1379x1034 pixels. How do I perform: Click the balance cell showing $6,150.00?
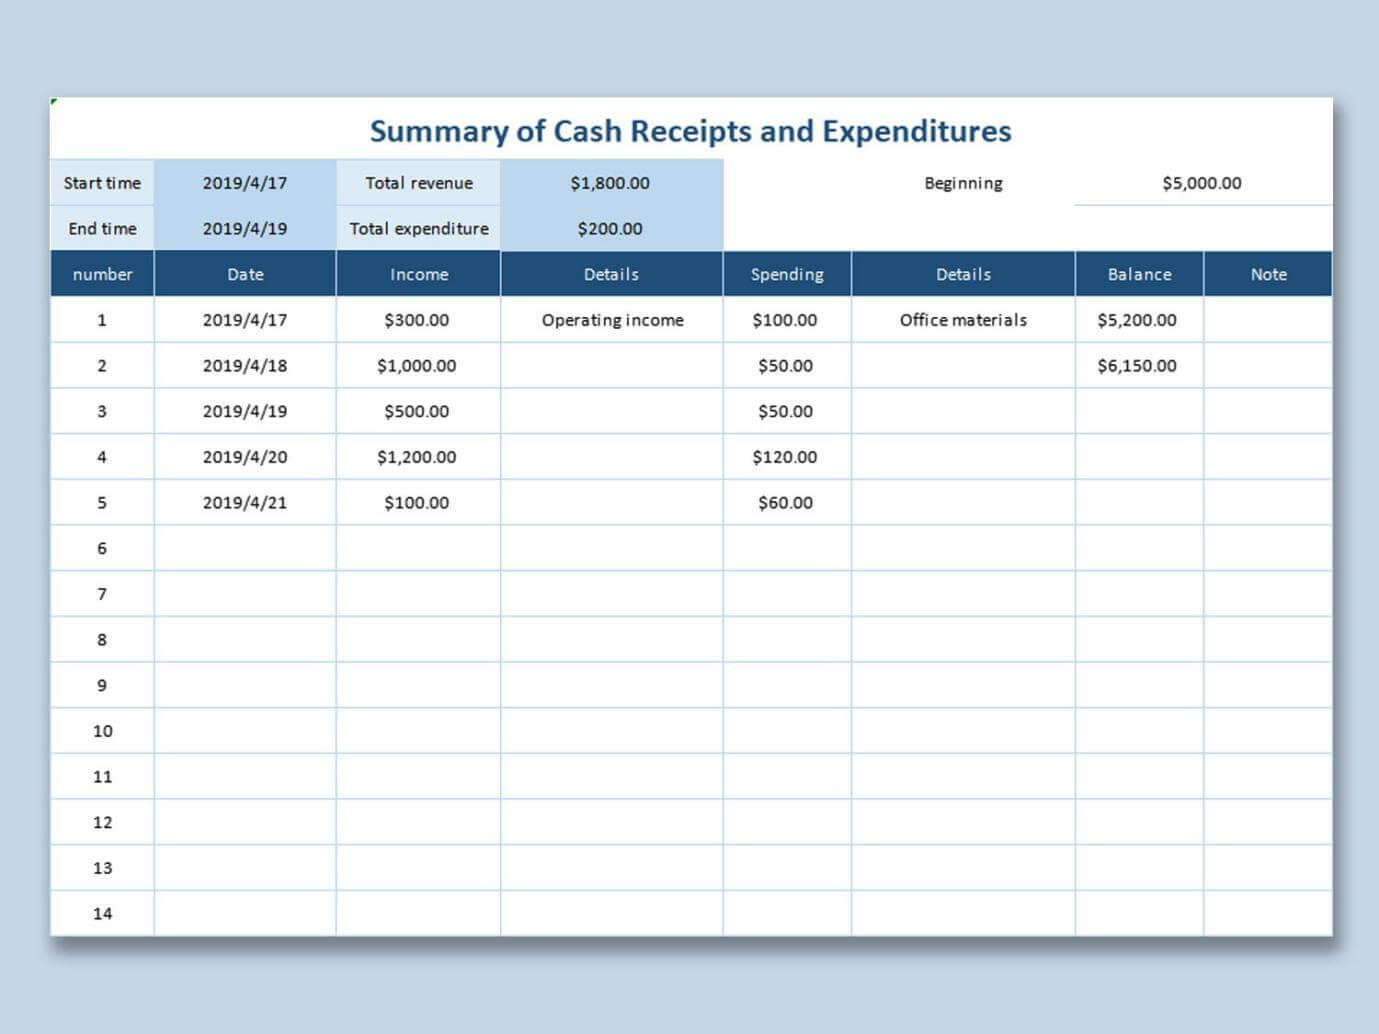[x=1139, y=365]
